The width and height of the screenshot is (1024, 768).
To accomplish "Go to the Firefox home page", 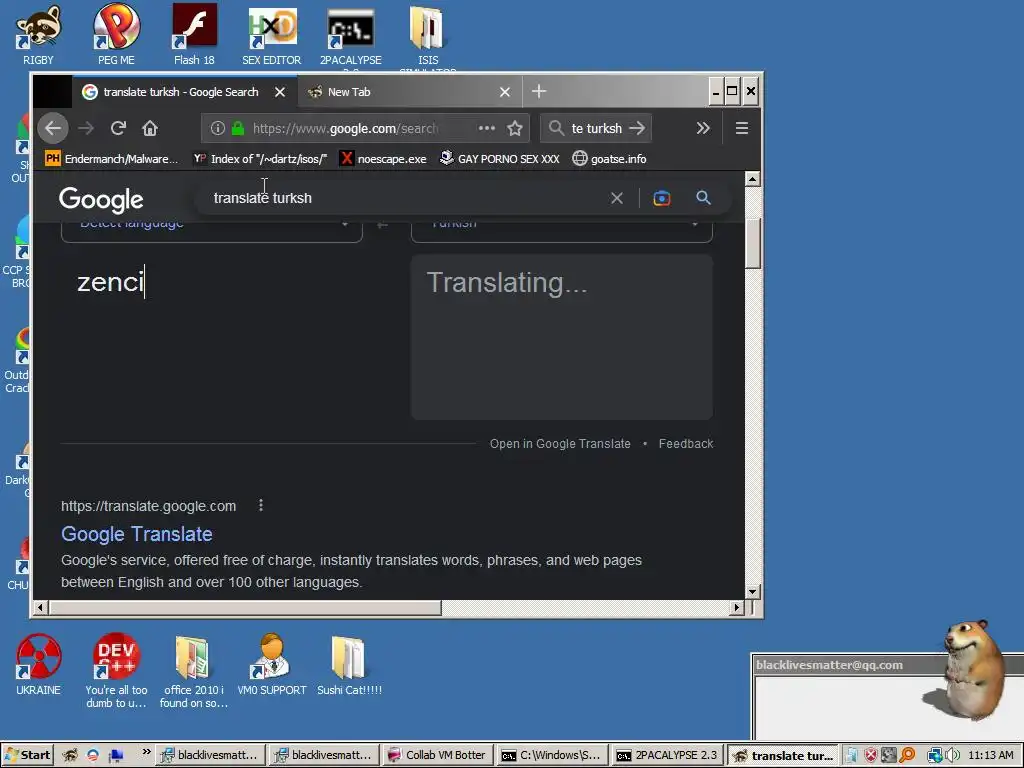I will tap(150, 128).
